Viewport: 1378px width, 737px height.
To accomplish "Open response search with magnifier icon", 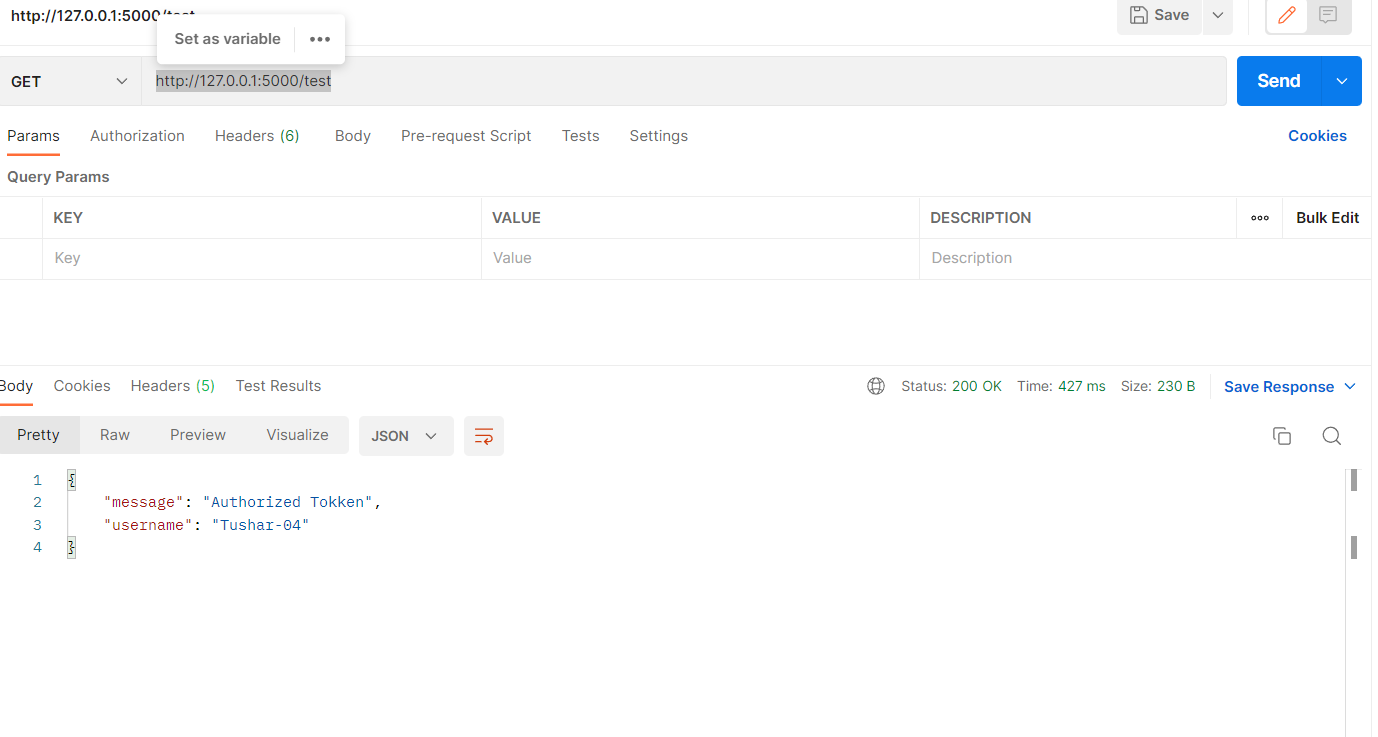I will pos(1331,436).
